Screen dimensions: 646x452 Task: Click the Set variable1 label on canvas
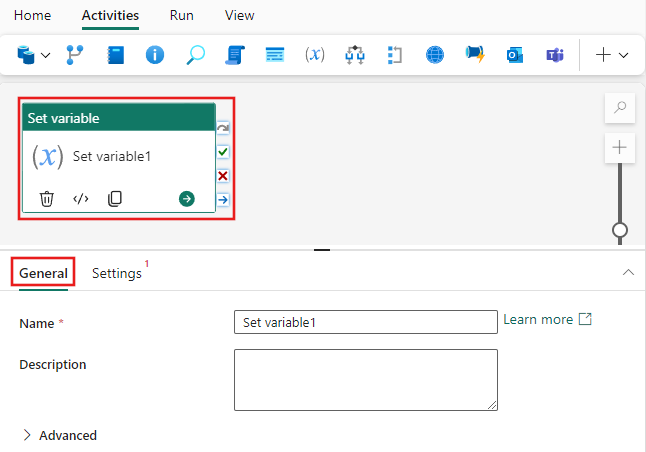tap(112, 156)
